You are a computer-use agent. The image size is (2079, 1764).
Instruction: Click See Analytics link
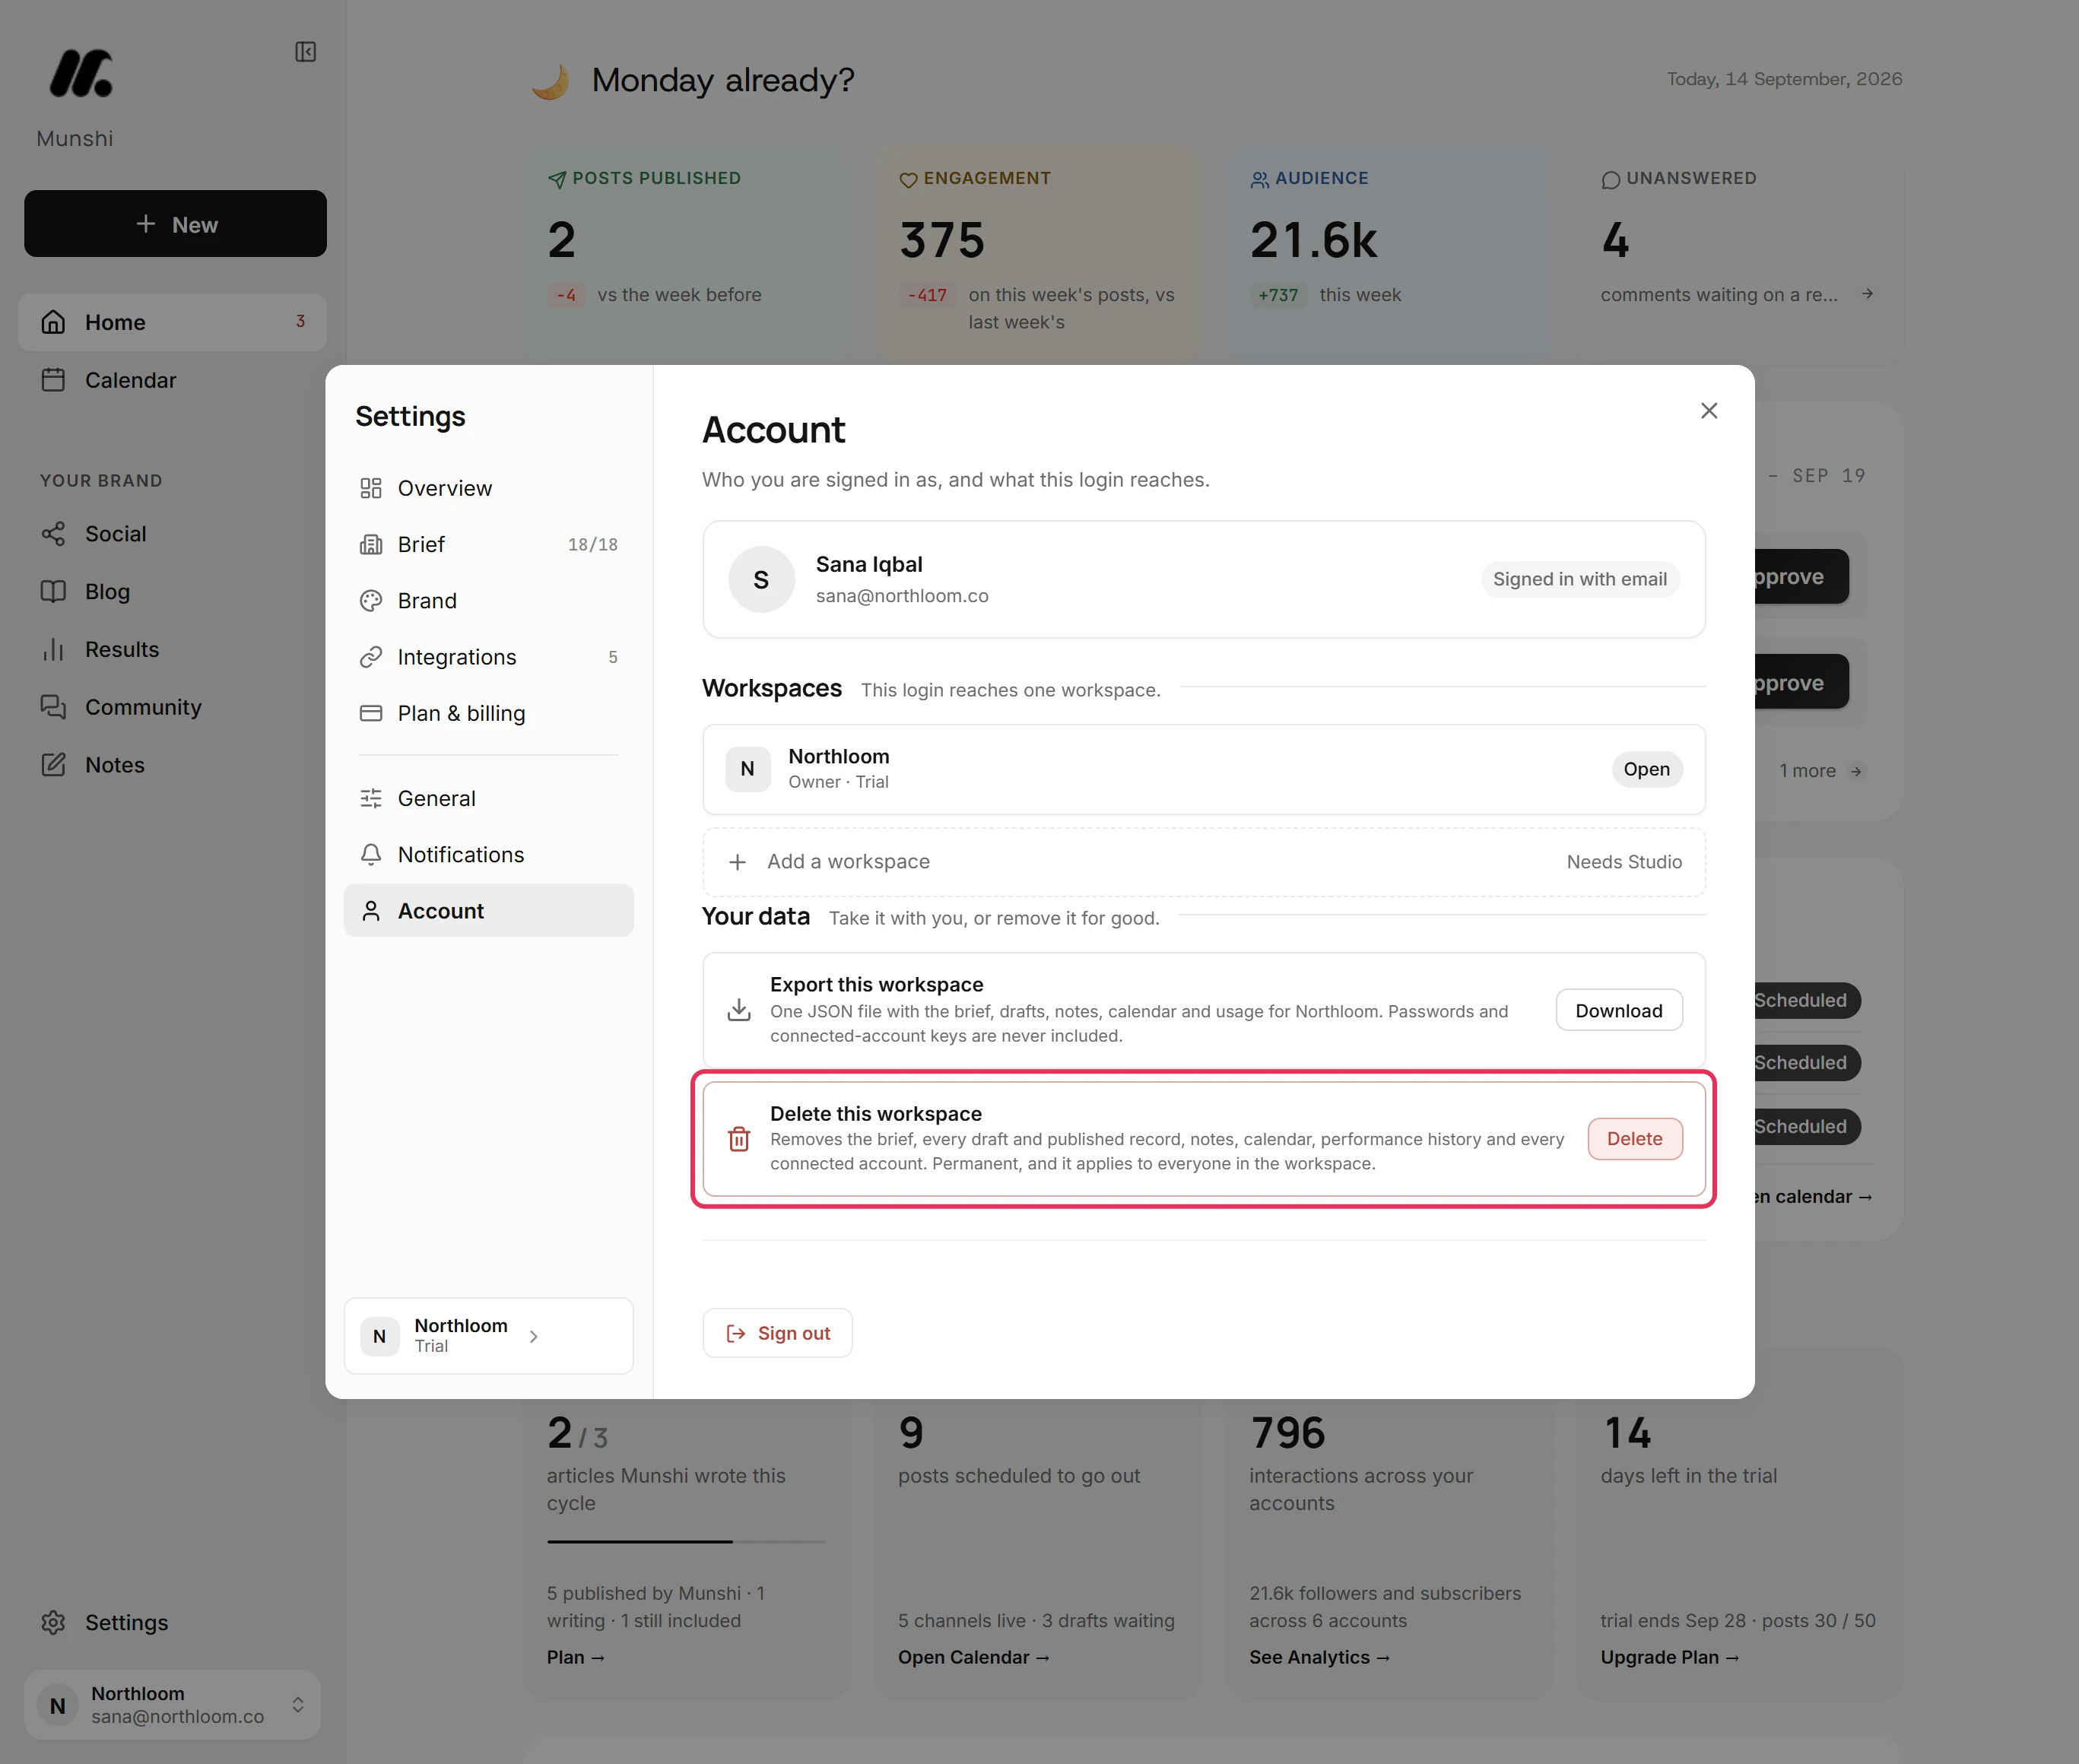tap(1320, 1657)
